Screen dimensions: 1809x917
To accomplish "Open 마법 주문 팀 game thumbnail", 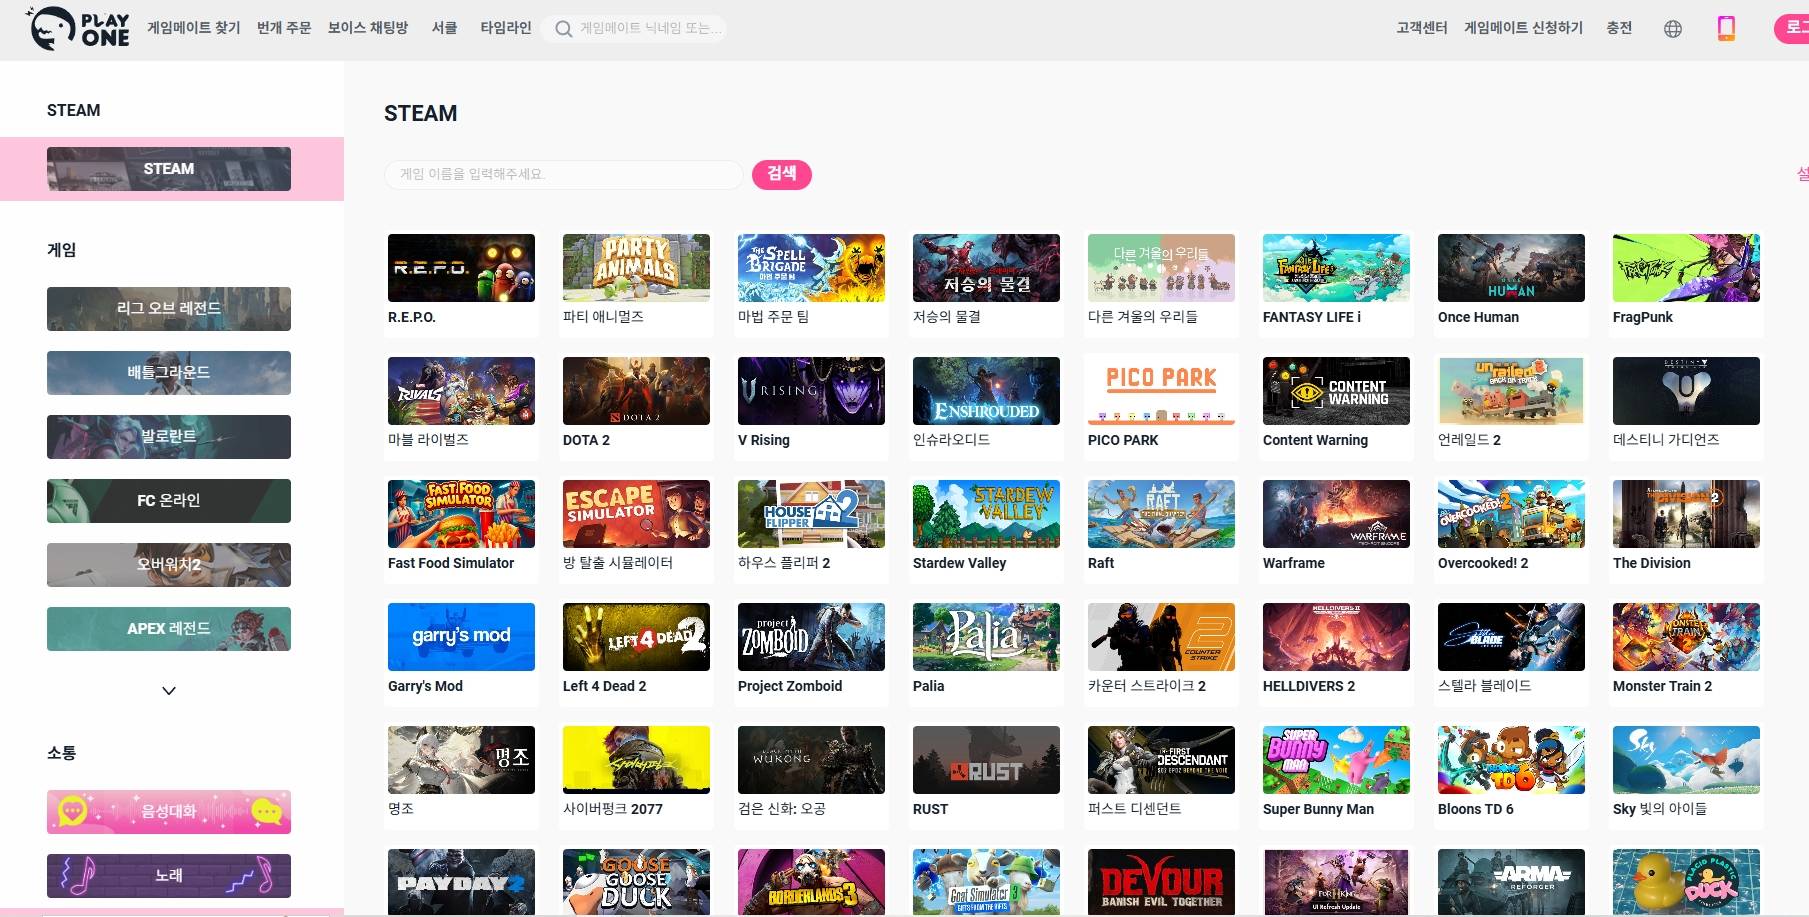I will [x=811, y=268].
